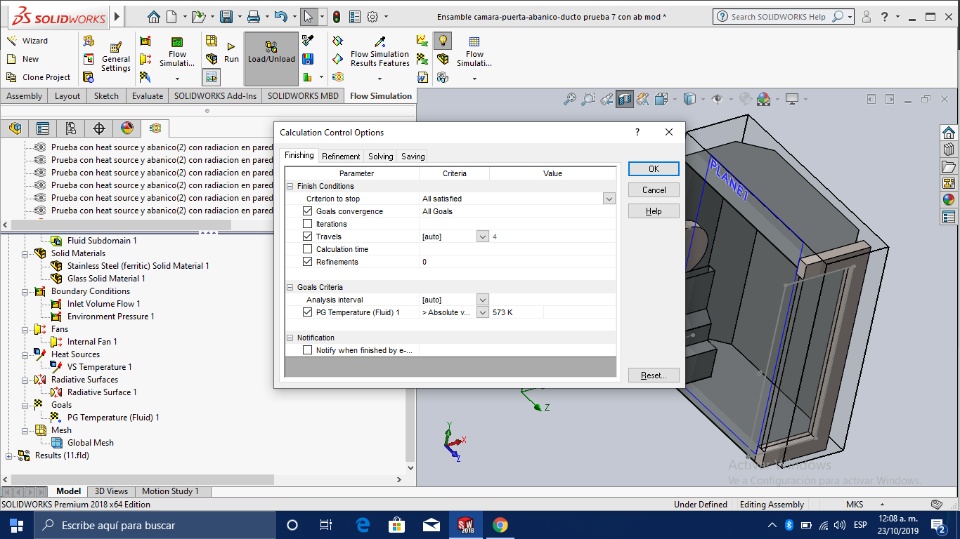Viewport: 960px width, 539px height.
Task: Click Section View icon in viewport toolbar
Action: pyautogui.click(x=624, y=99)
